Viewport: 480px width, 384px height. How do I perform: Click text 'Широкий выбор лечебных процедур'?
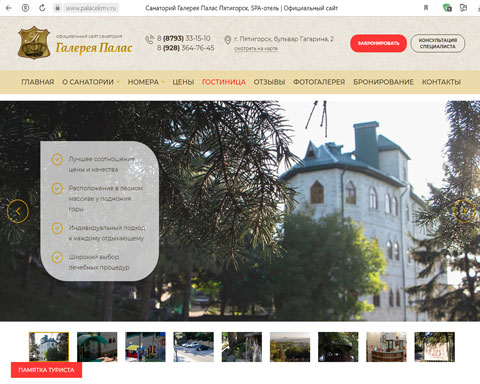(99, 262)
